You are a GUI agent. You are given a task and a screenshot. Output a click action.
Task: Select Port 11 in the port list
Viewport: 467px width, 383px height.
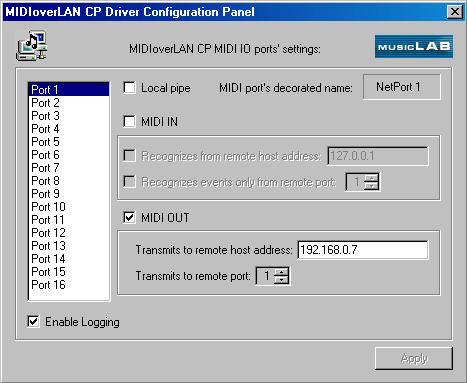pos(69,220)
